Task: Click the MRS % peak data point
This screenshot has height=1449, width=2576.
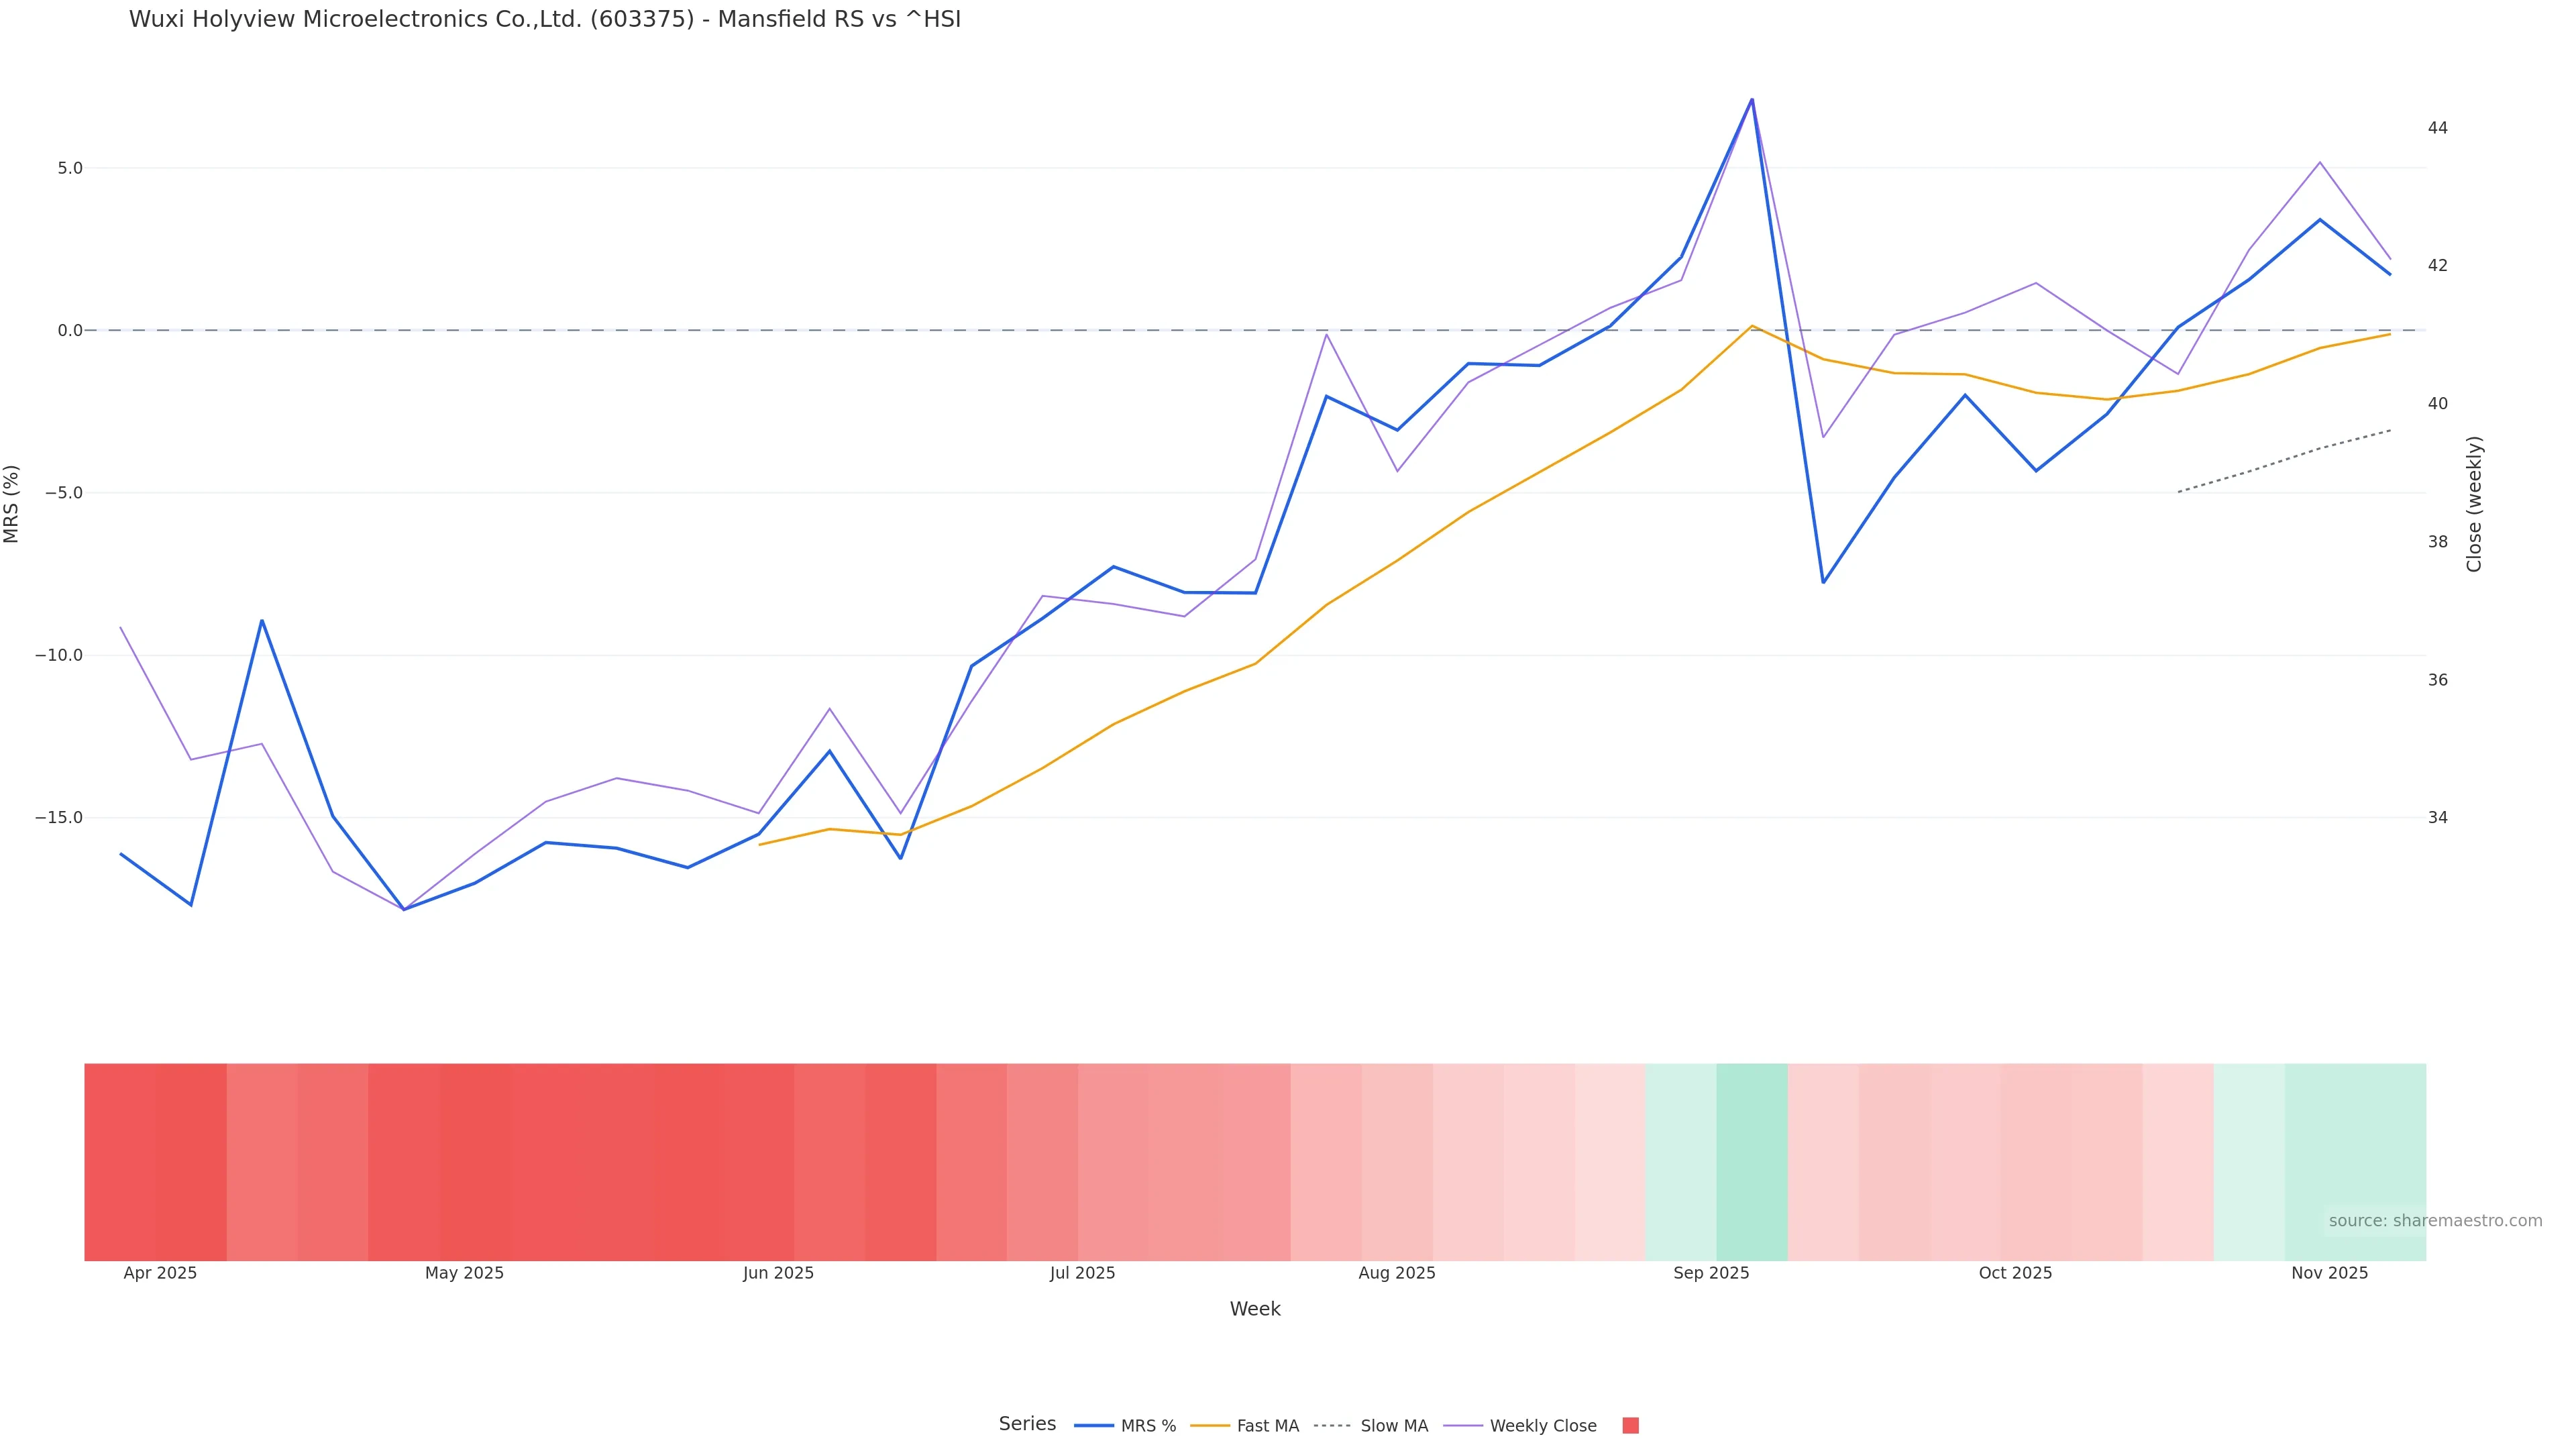Action: point(1751,99)
